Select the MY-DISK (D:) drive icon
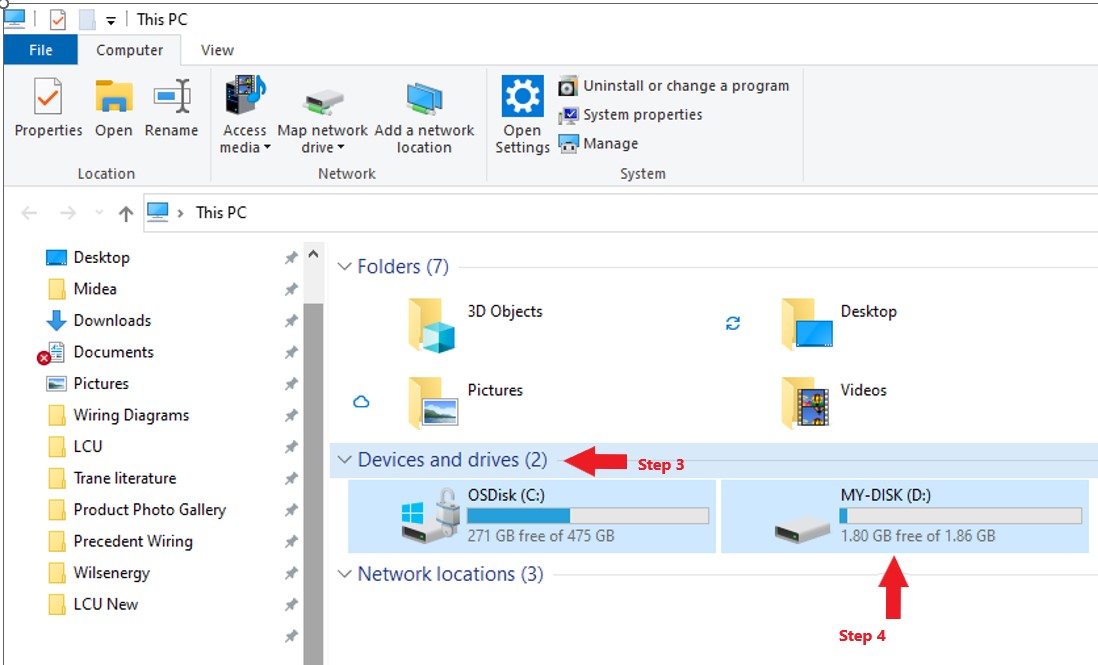The height and width of the screenshot is (665, 1098). pos(802,529)
